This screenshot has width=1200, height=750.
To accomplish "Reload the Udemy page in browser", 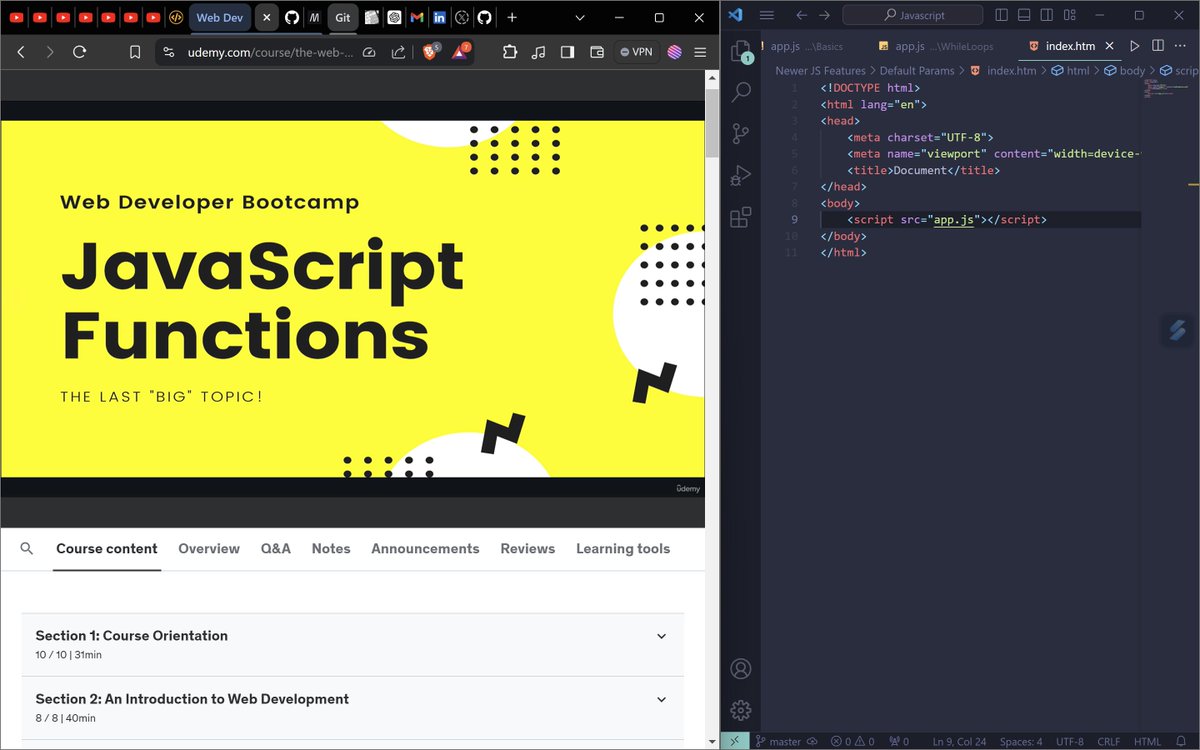I will pyautogui.click(x=80, y=52).
